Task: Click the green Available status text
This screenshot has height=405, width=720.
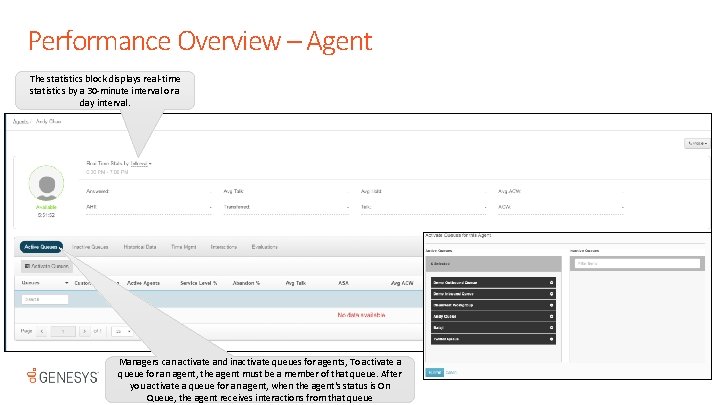Action: [46, 207]
